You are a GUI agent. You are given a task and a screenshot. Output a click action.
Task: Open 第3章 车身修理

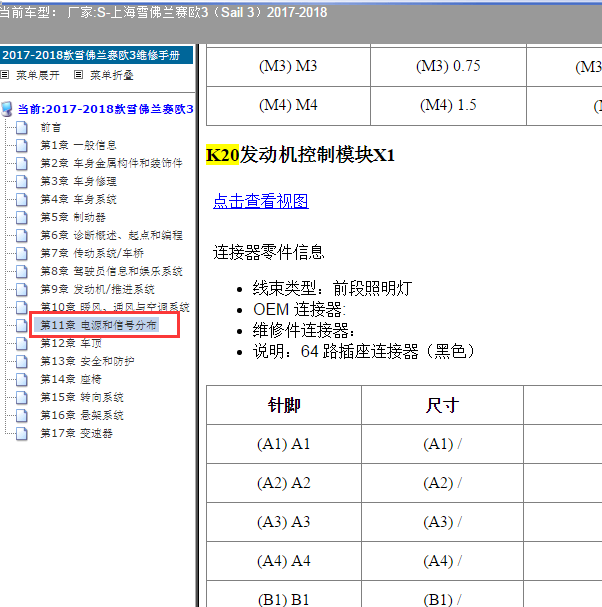click(79, 181)
